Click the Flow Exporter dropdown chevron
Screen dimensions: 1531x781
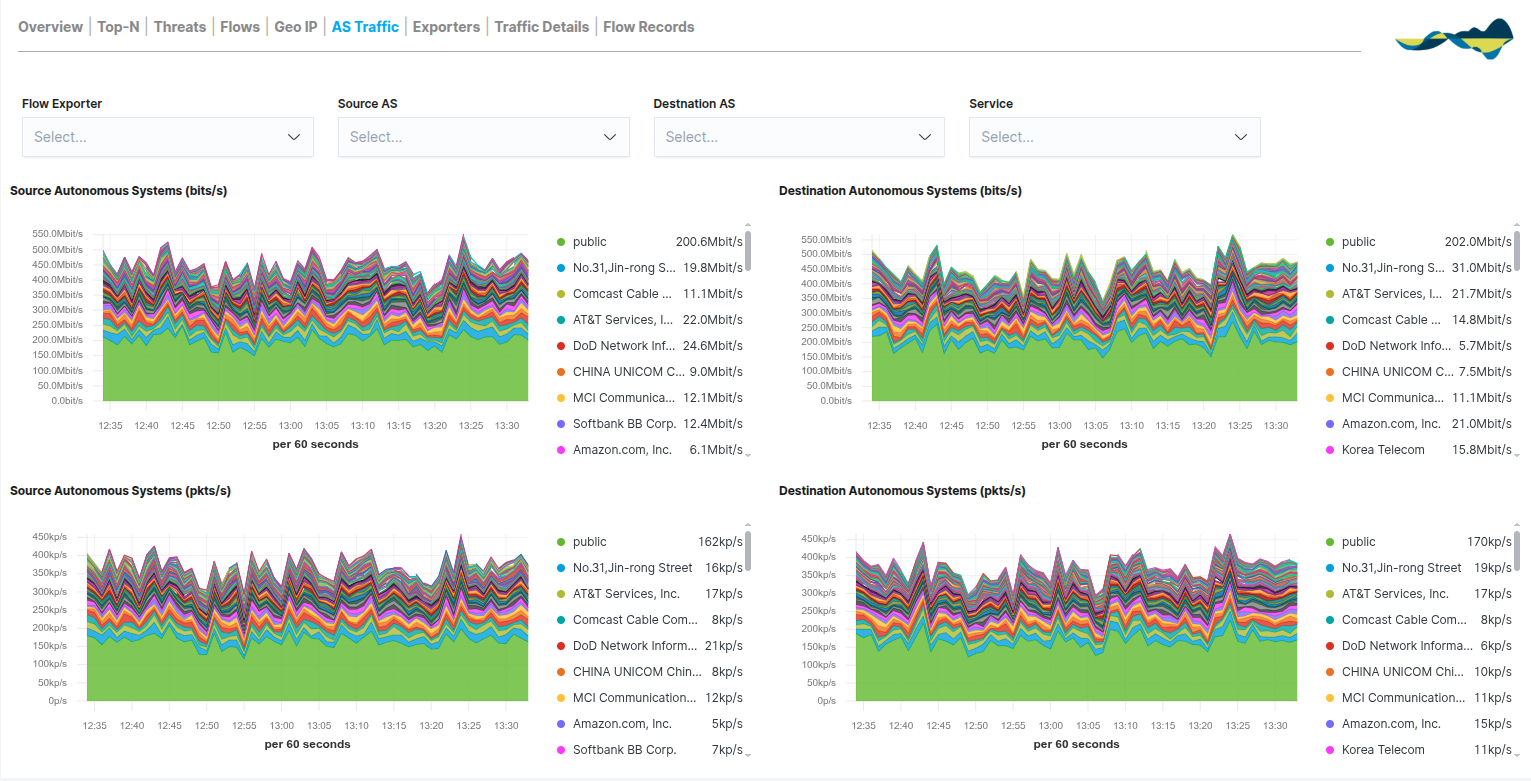coord(294,137)
